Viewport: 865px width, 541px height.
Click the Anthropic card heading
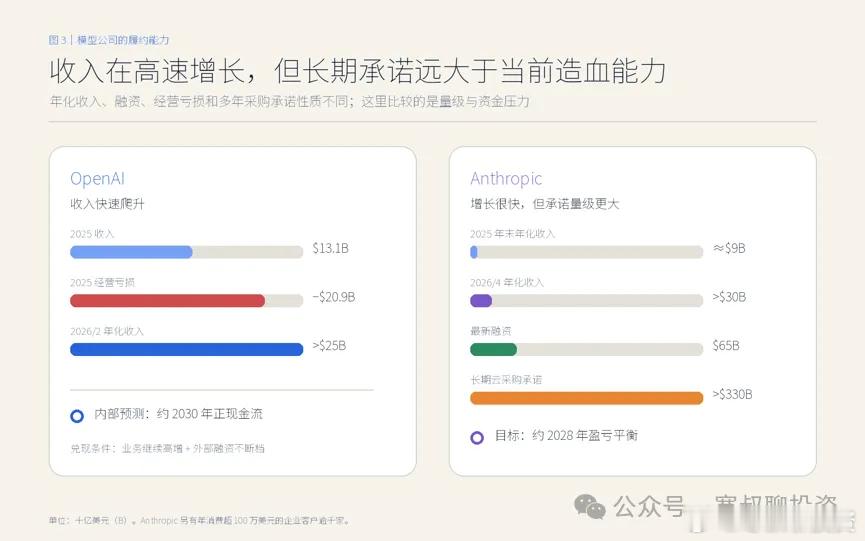click(x=506, y=179)
